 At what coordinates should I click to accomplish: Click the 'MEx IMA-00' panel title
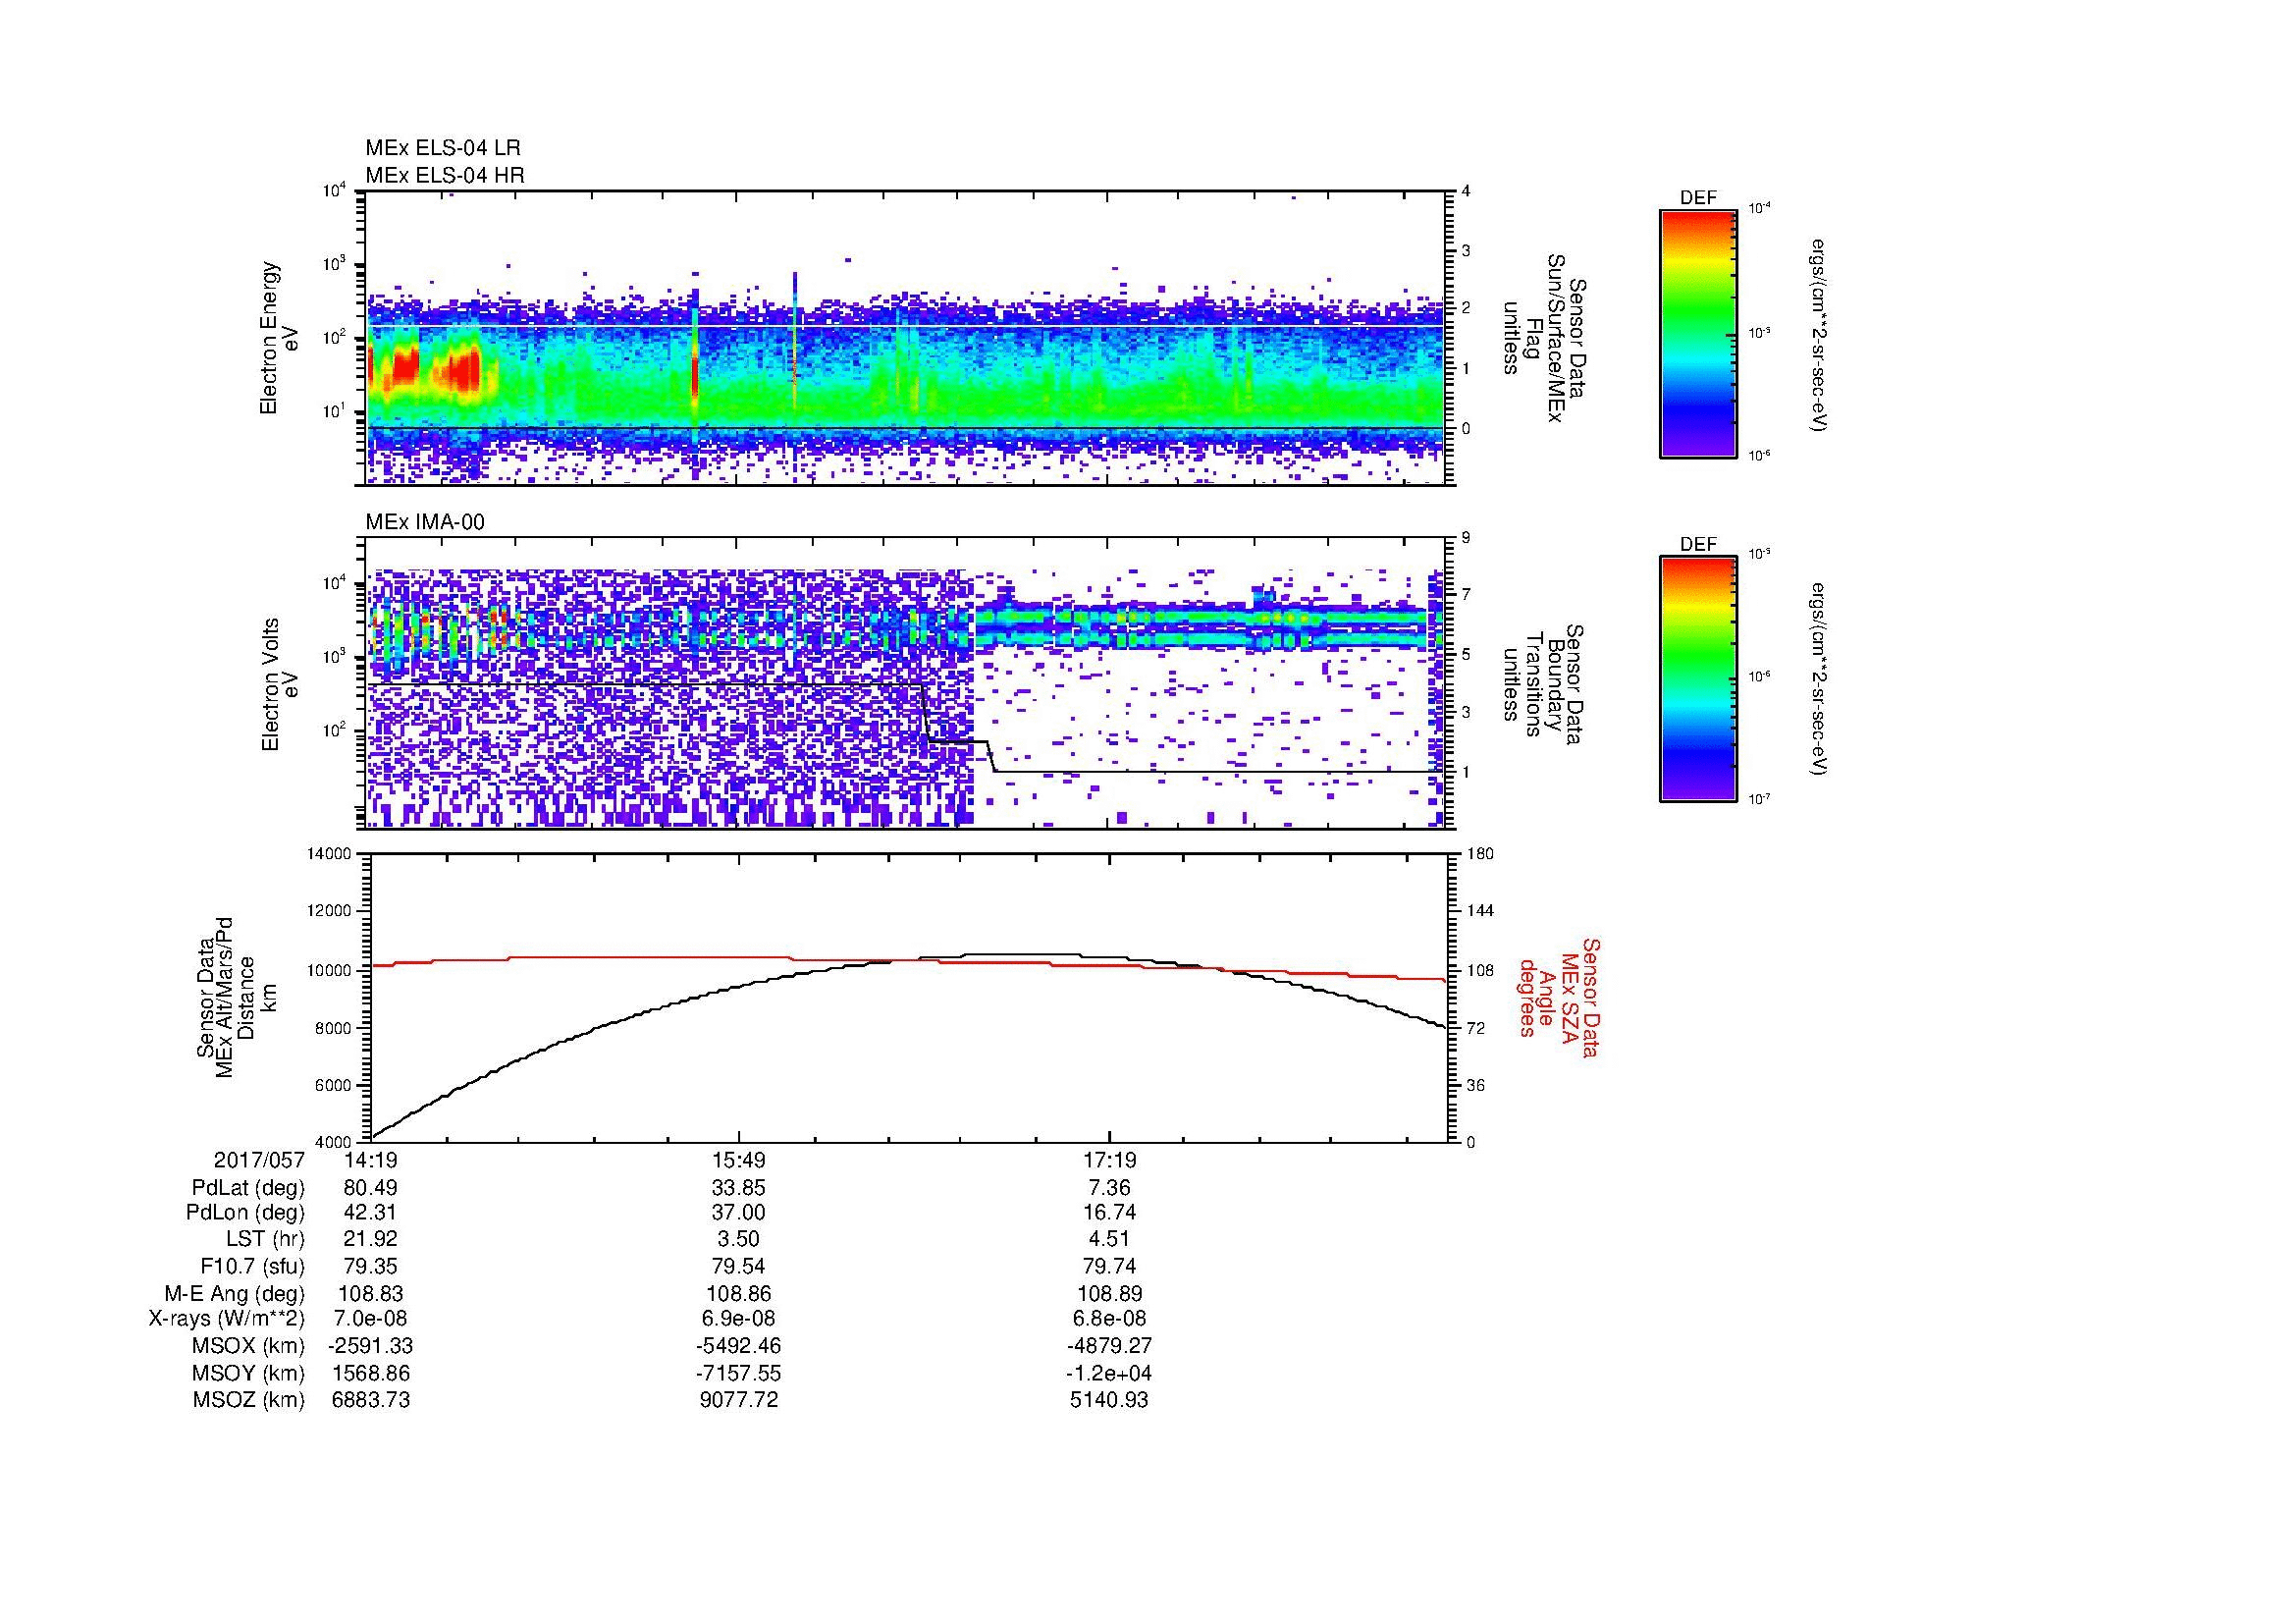tap(425, 522)
